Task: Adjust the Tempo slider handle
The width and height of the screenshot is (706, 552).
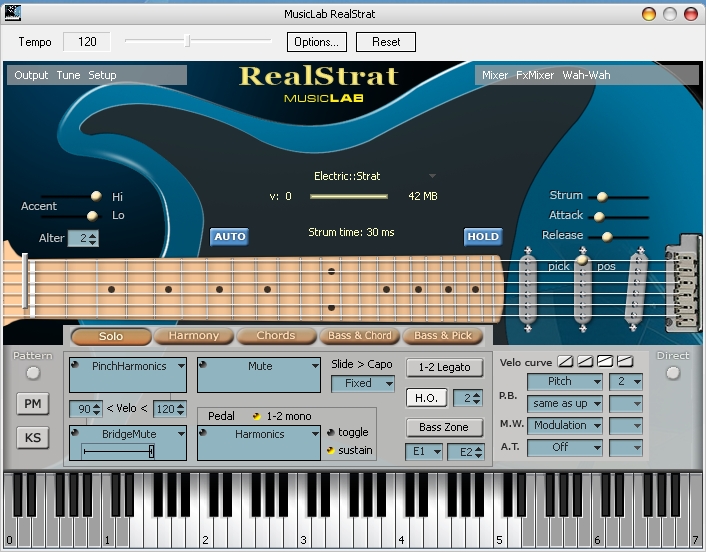Action: click(187, 41)
